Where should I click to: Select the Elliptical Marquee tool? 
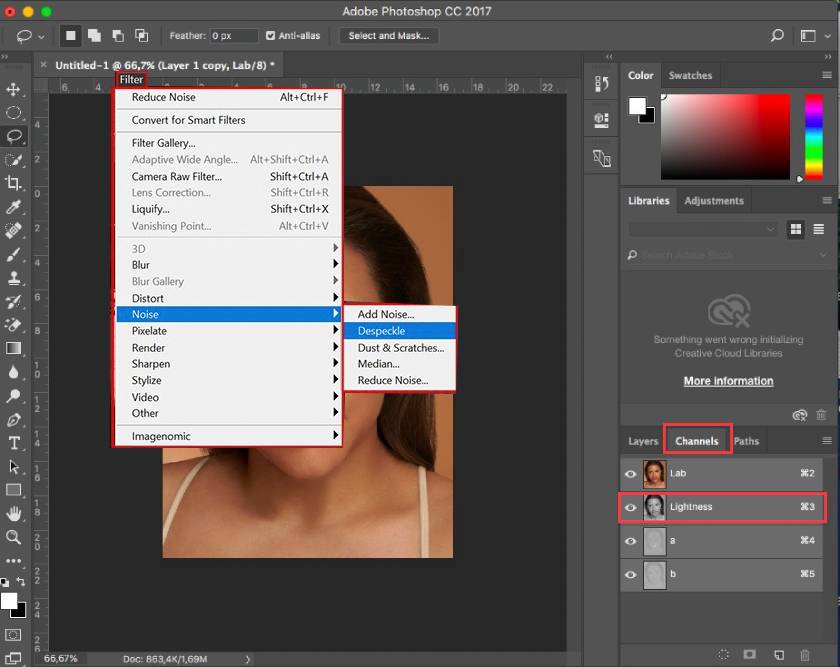point(14,113)
